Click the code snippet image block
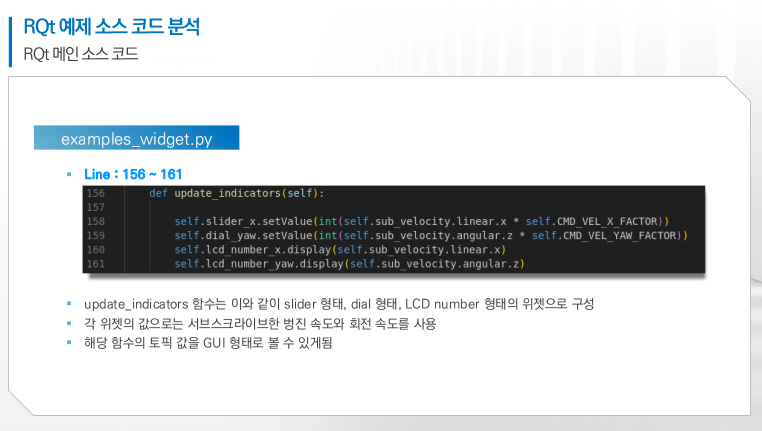Screen dimensions: 762x431 [x=394, y=229]
